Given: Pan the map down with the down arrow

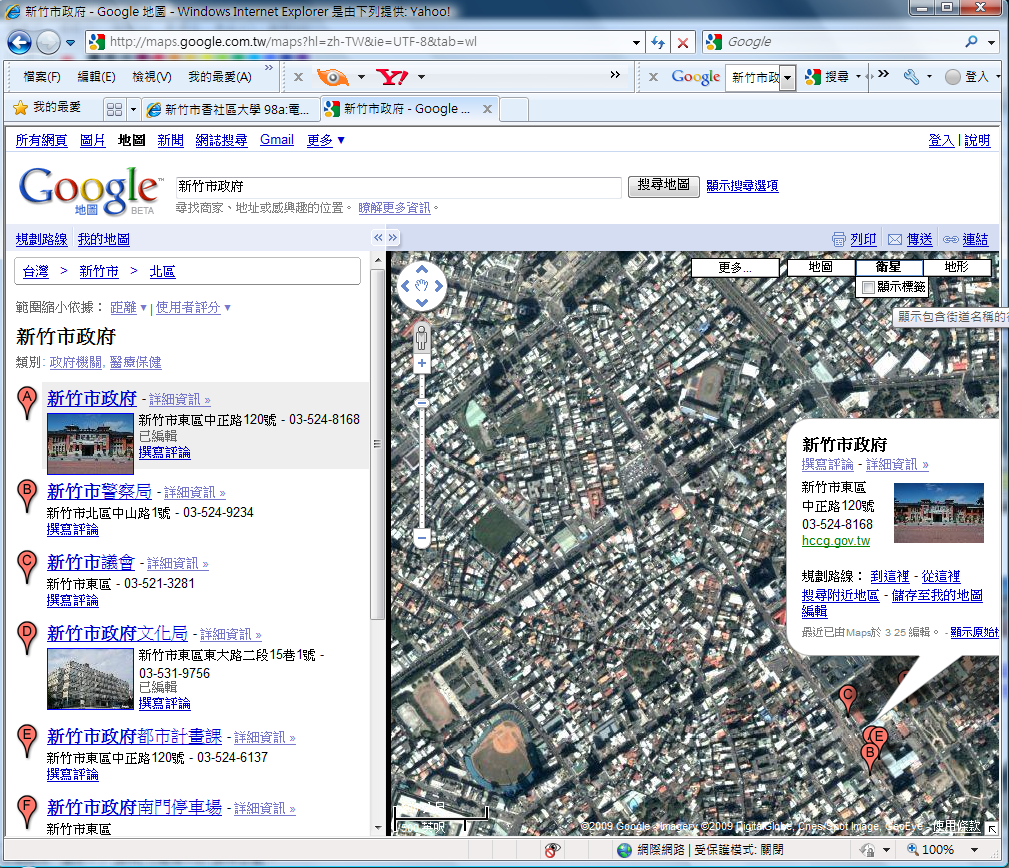Looking at the screenshot, I should 421,302.
